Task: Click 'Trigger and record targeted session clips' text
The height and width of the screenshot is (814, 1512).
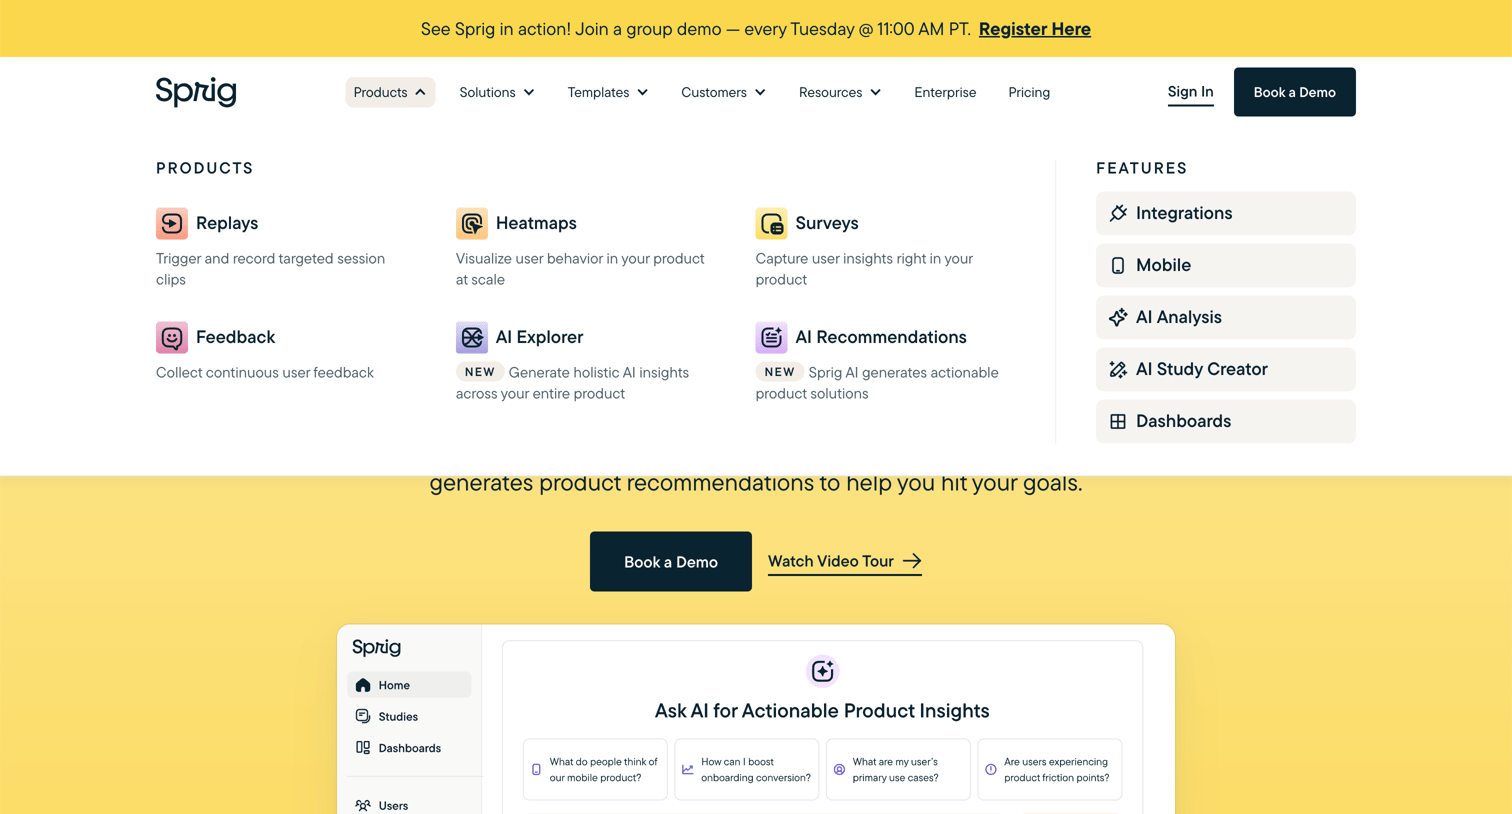Action: click(x=270, y=269)
